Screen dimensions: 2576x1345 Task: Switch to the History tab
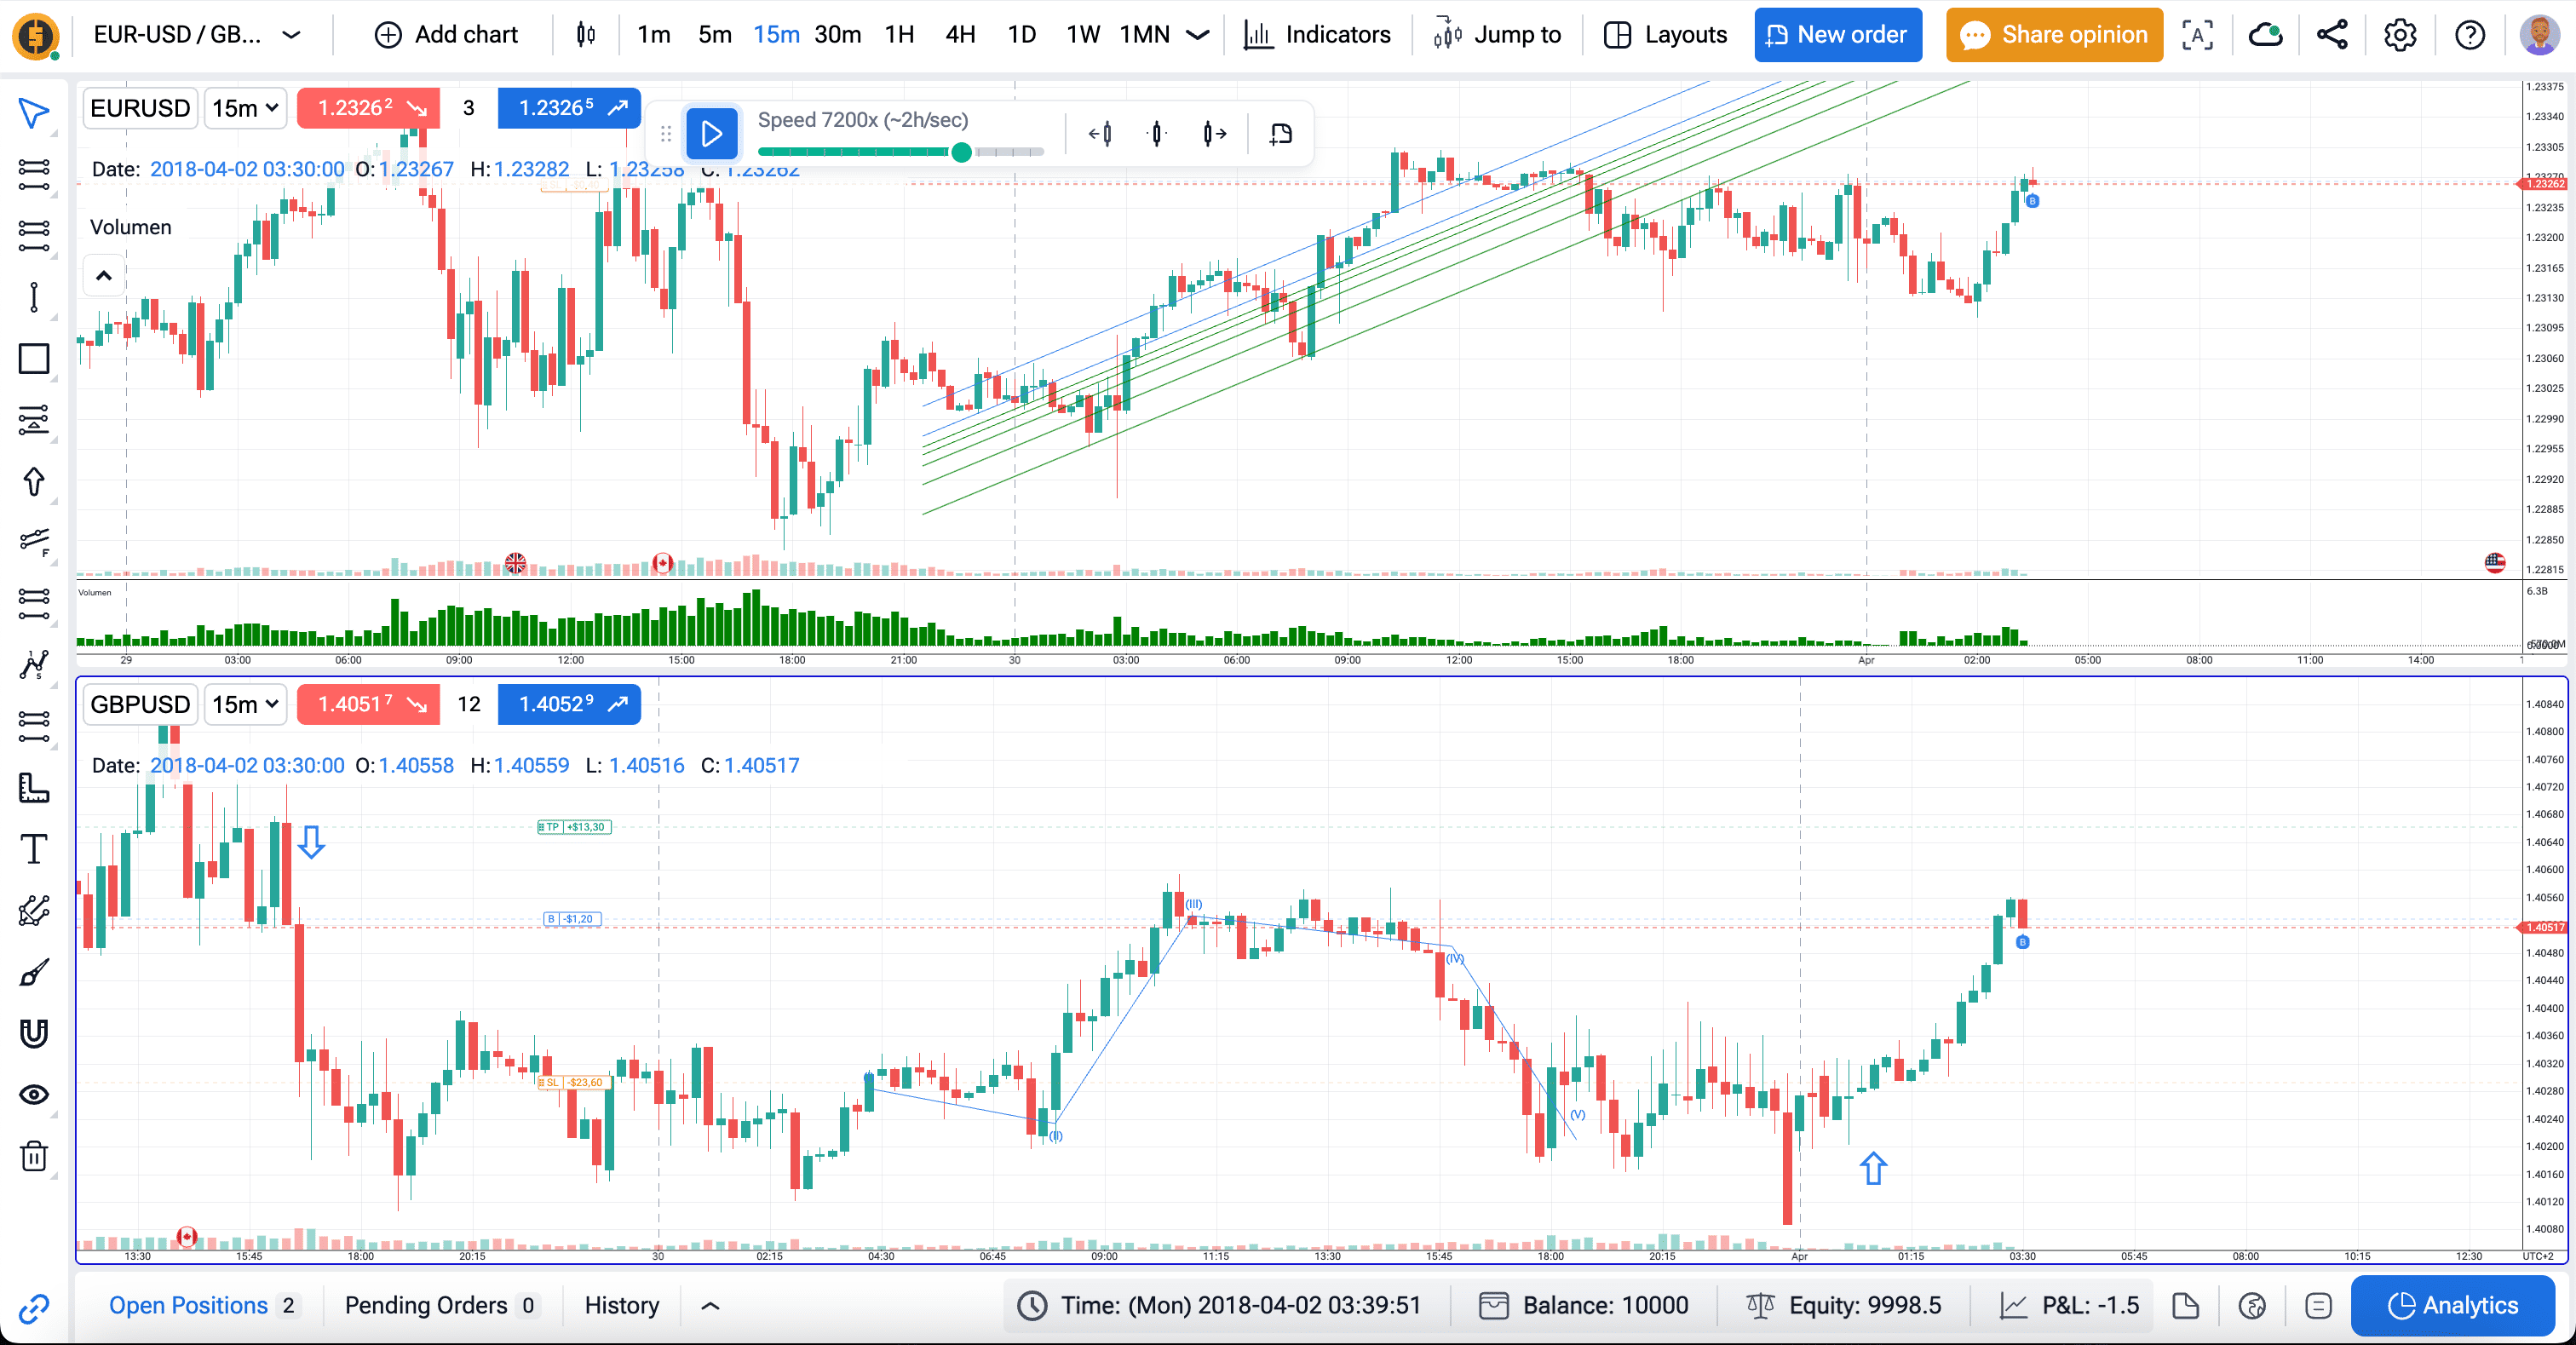pos(621,1305)
